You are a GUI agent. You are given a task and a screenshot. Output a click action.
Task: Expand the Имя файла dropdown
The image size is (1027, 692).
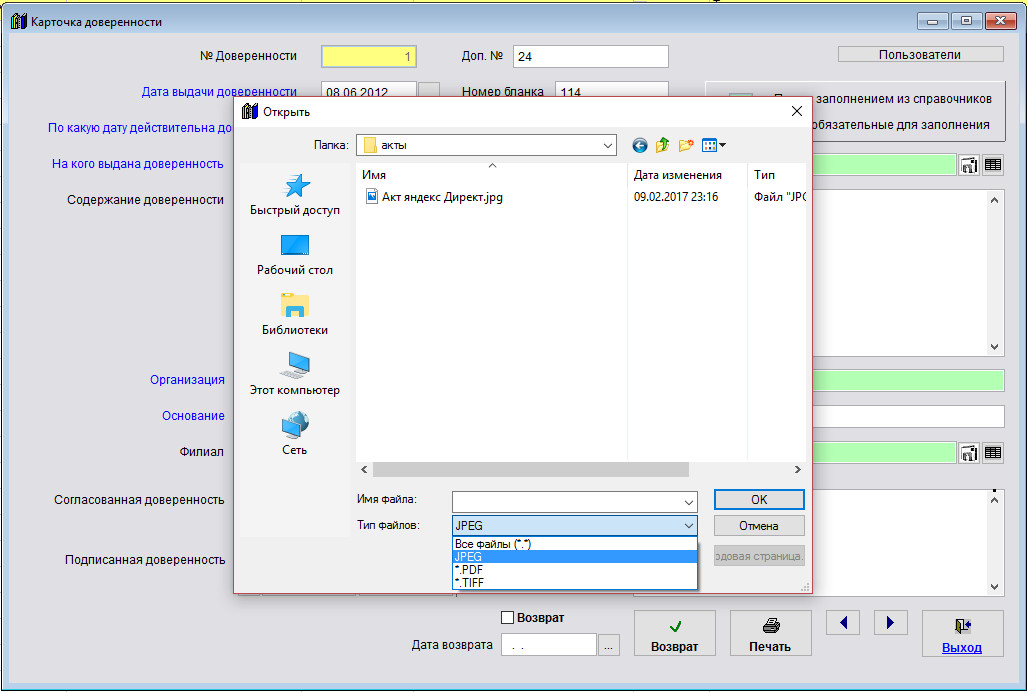click(688, 501)
